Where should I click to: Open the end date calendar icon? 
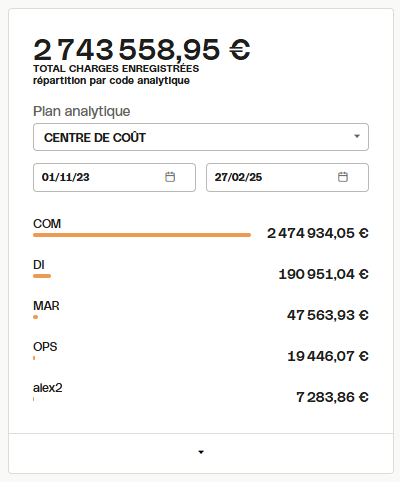(x=343, y=177)
